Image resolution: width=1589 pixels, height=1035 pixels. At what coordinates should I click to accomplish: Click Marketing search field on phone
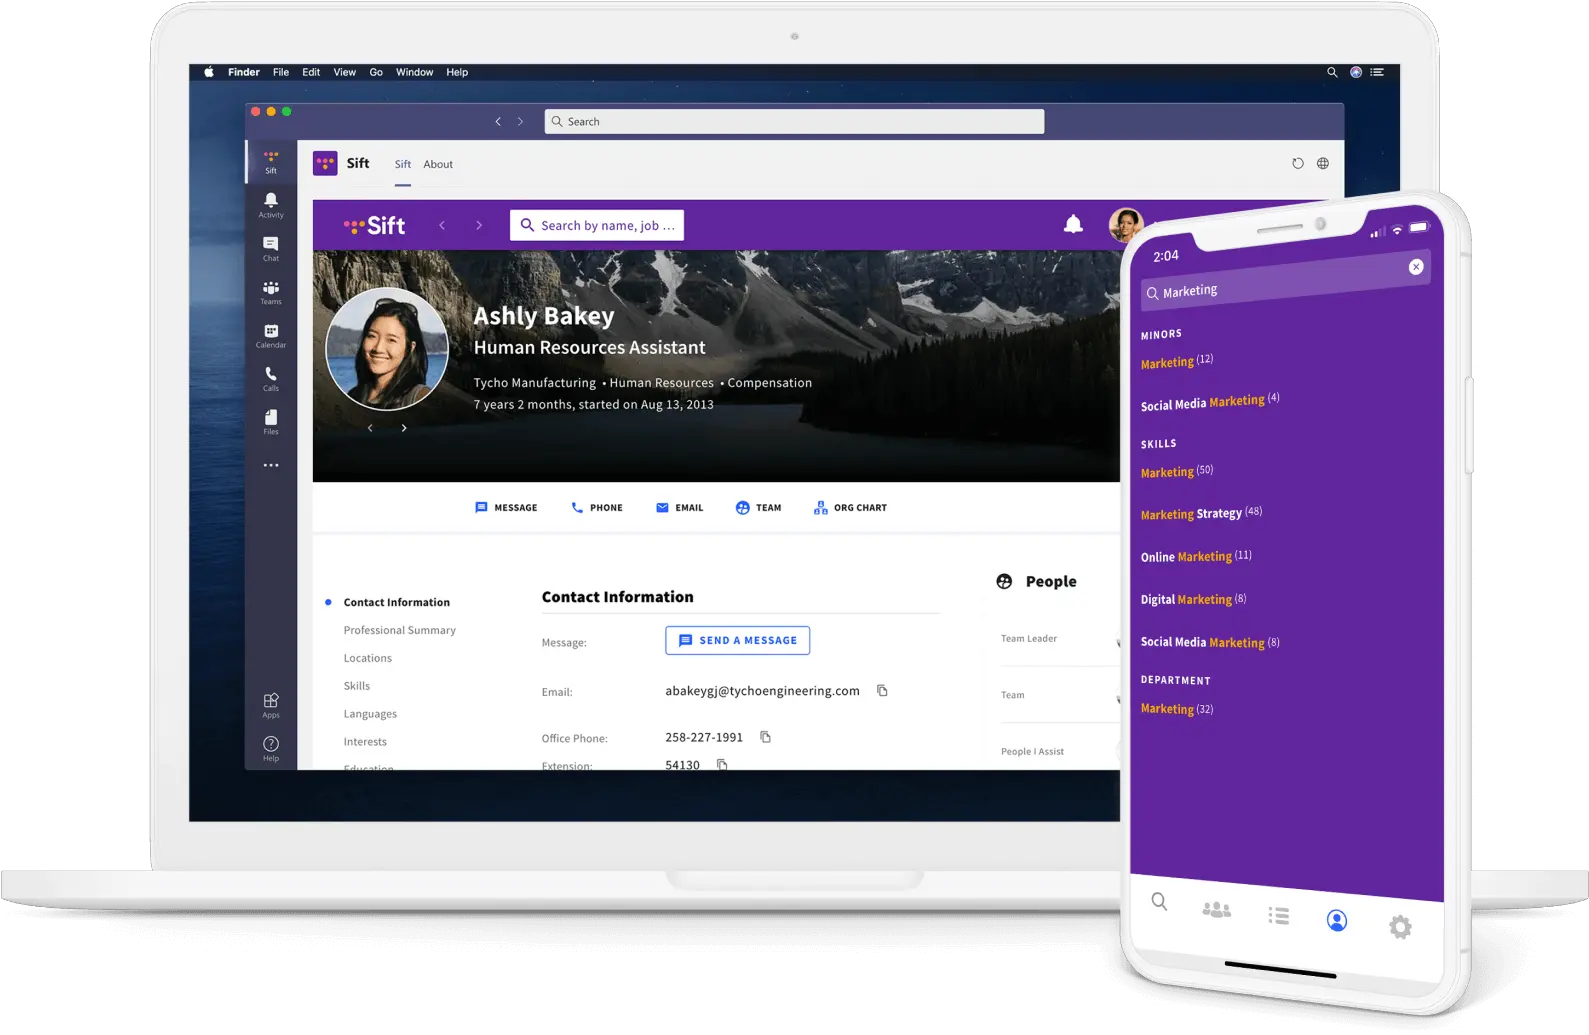(x=1285, y=282)
